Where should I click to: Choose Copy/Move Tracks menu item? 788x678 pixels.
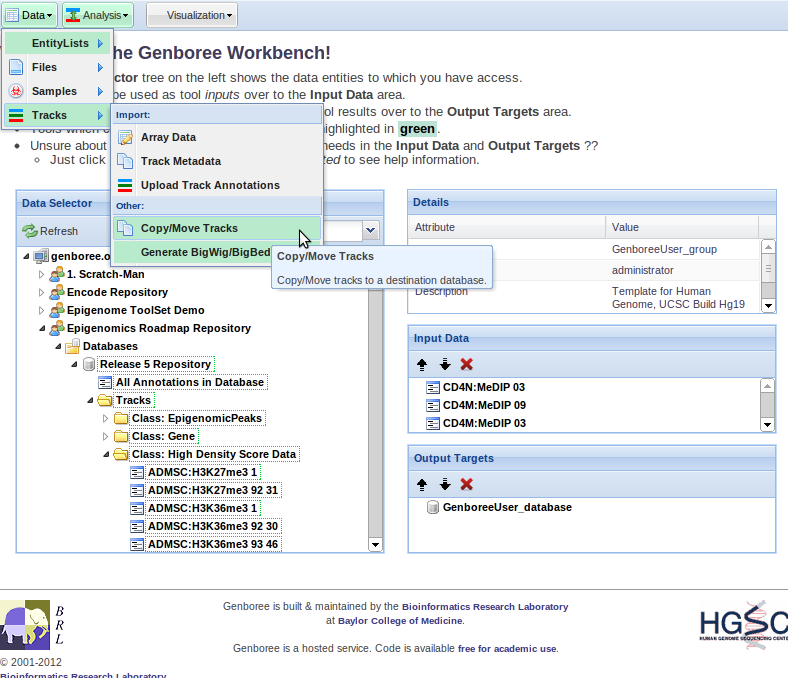coord(189,228)
